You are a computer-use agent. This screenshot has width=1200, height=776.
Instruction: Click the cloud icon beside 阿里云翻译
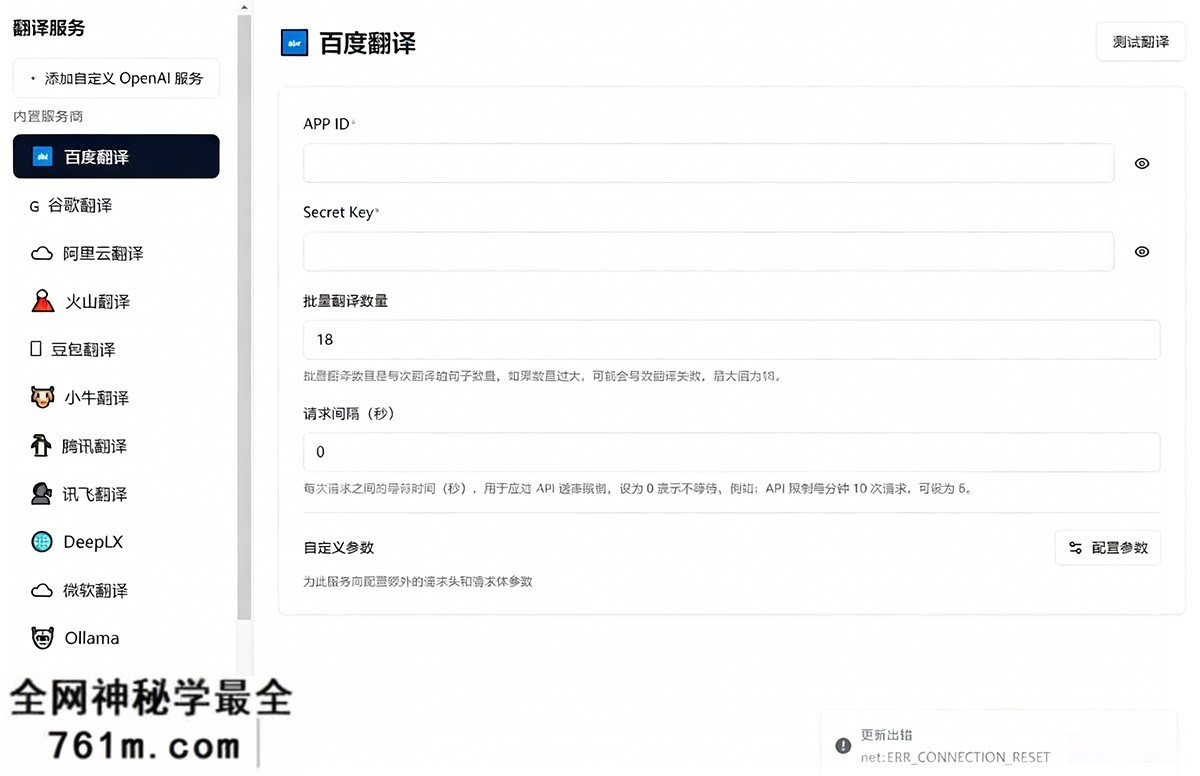(x=42, y=254)
